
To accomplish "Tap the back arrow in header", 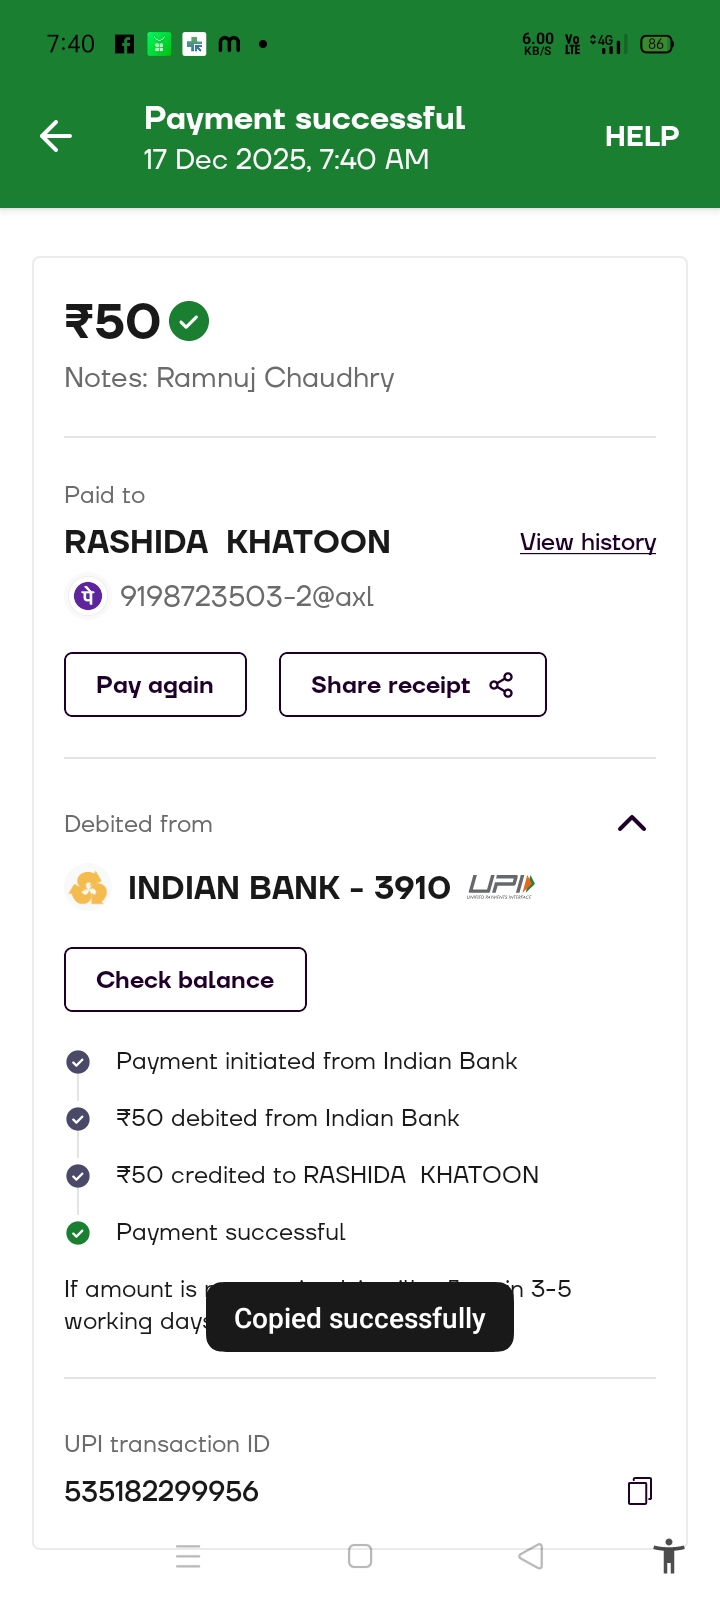I will [x=56, y=136].
